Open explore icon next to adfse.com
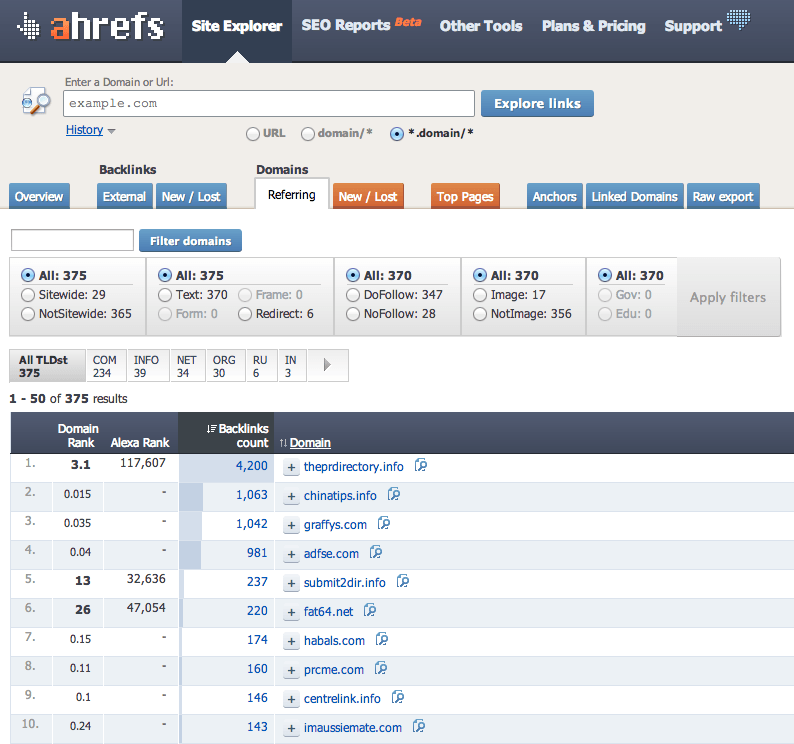 click(x=375, y=552)
